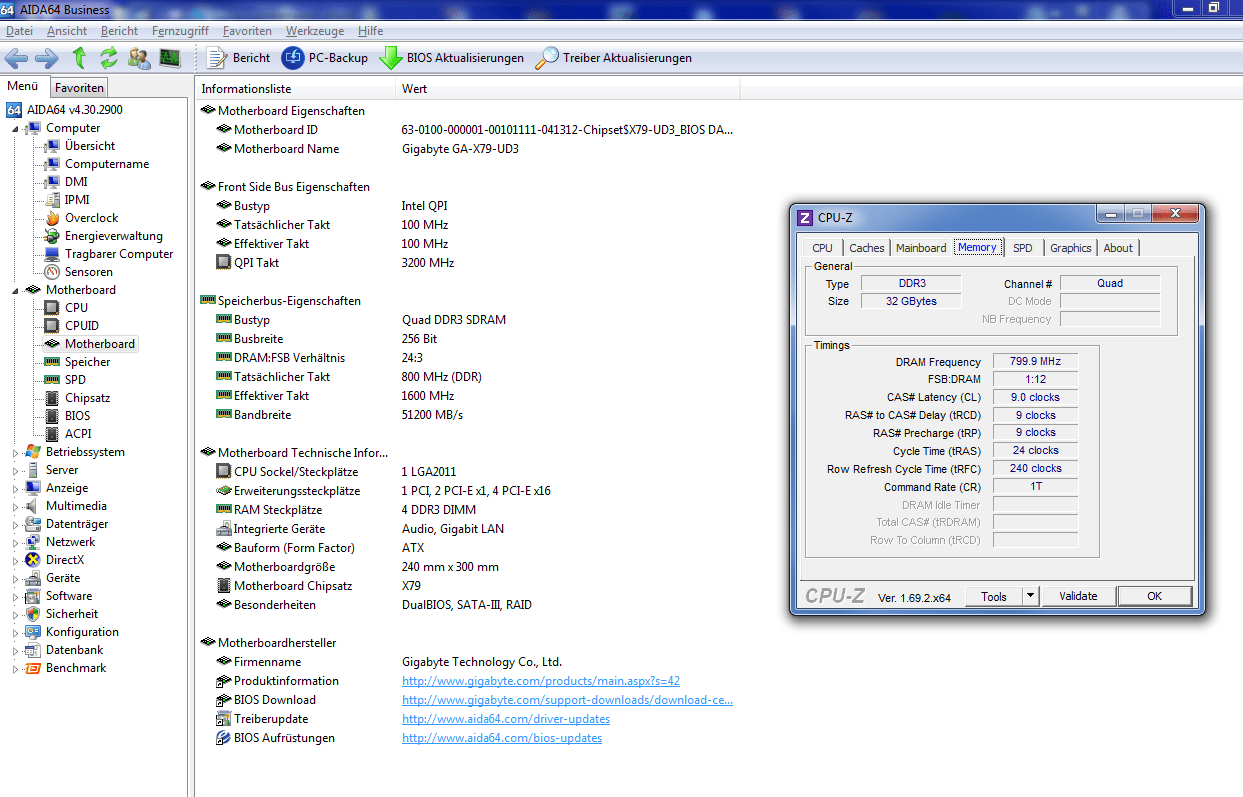Expand the Multimedia tree node
1243x797 pixels.
click(15, 506)
